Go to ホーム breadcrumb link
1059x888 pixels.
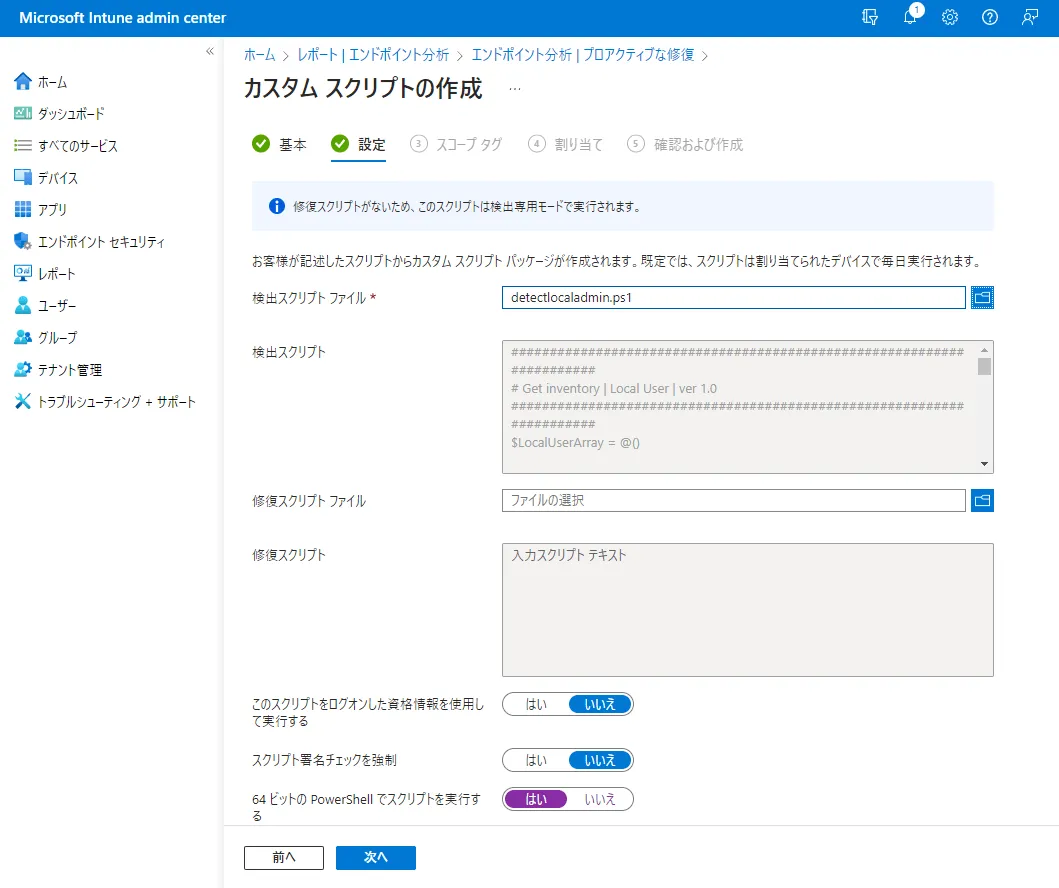click(x=259, y=55)
